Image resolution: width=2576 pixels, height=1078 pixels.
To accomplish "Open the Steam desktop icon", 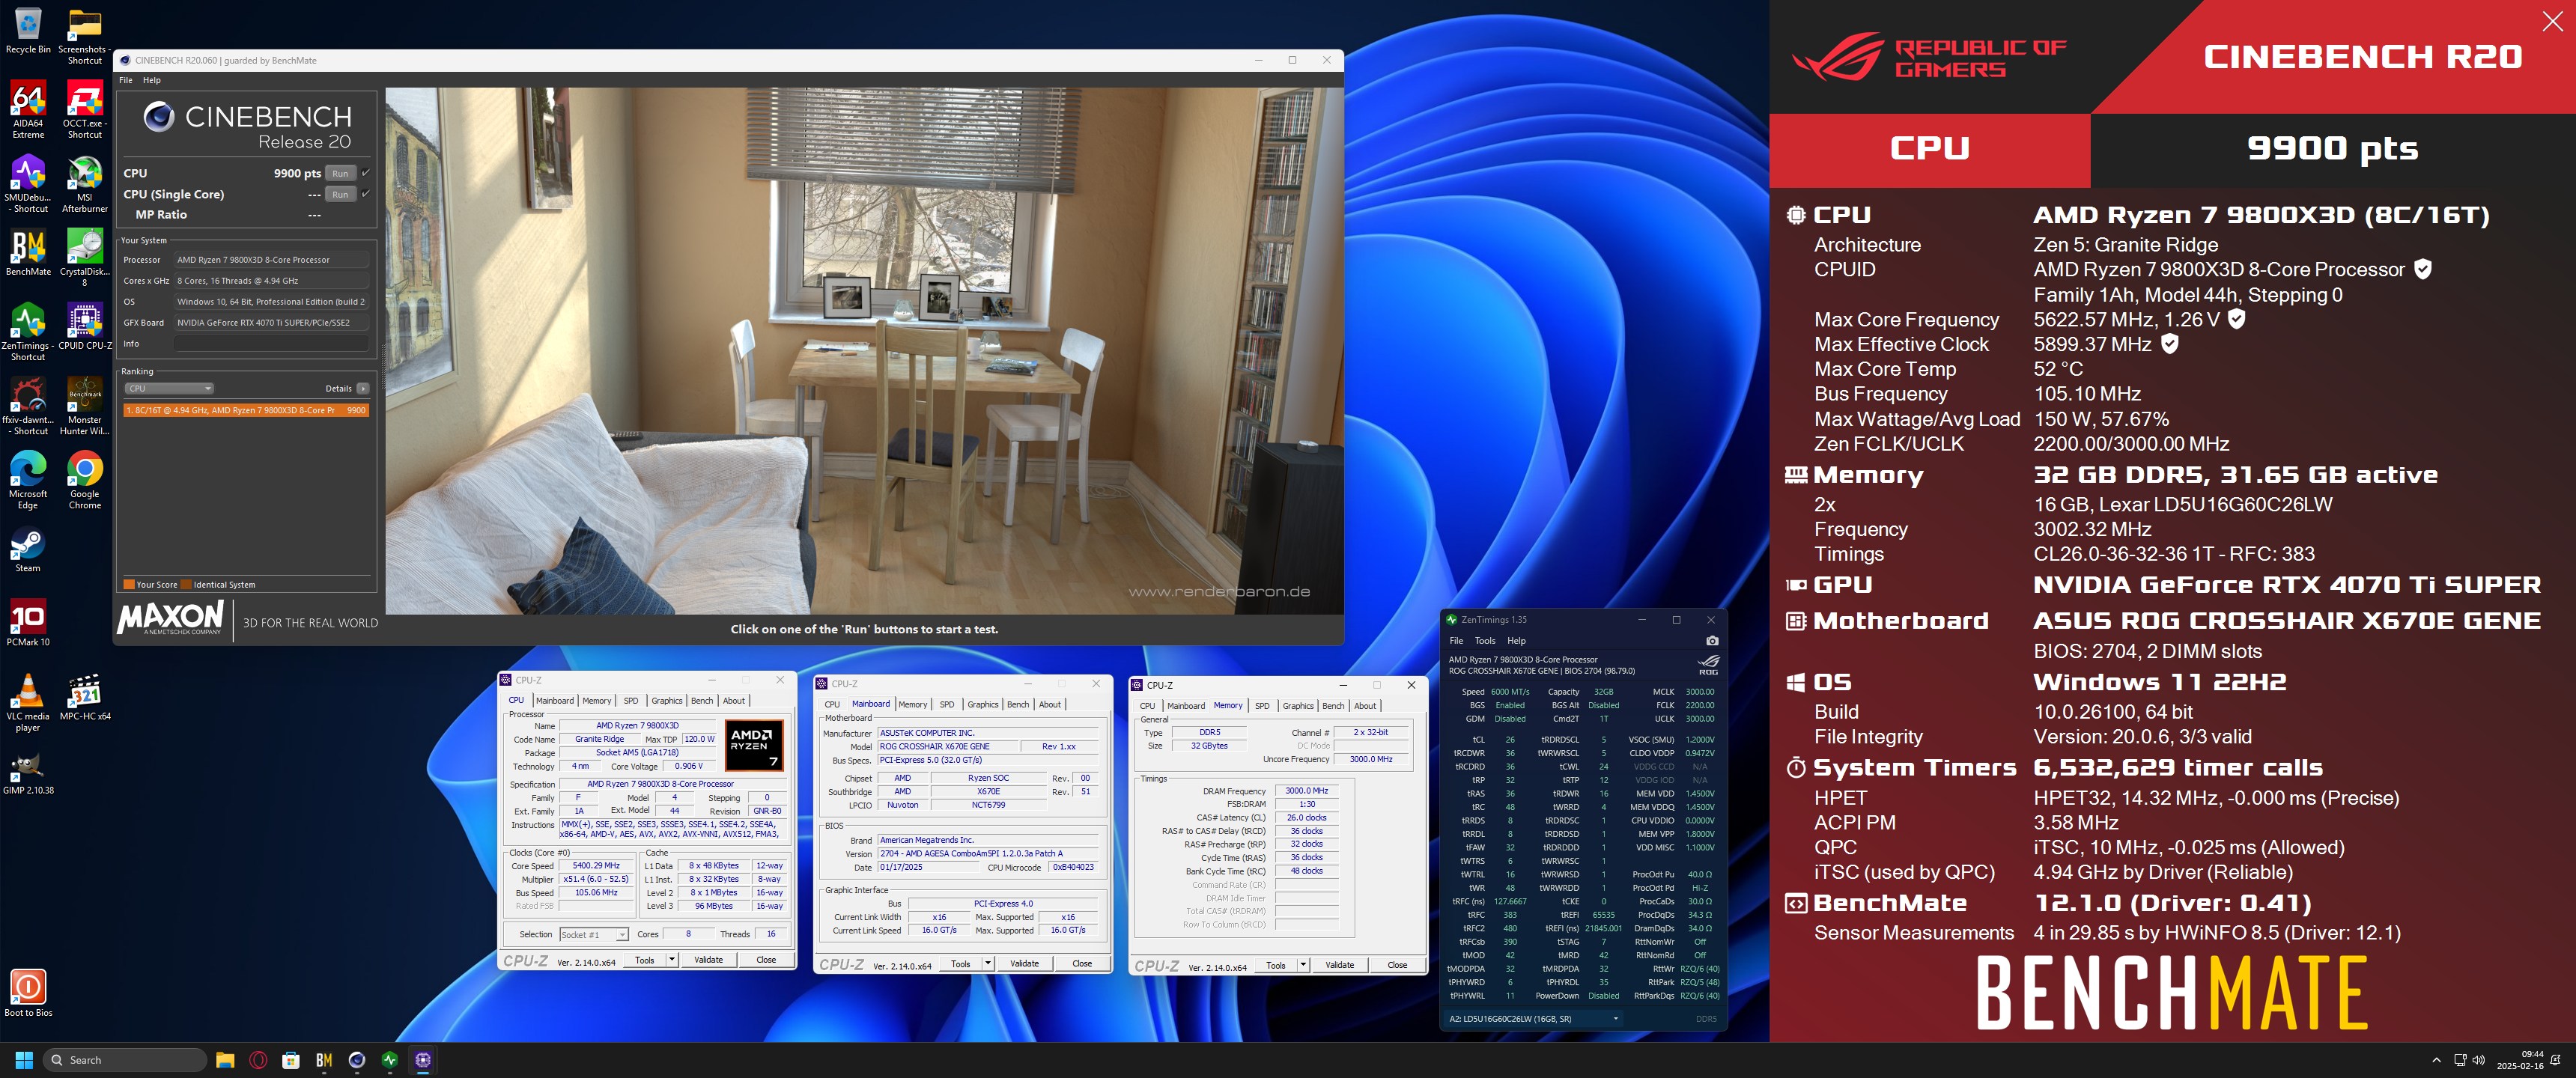I will [x=28, y=549].
